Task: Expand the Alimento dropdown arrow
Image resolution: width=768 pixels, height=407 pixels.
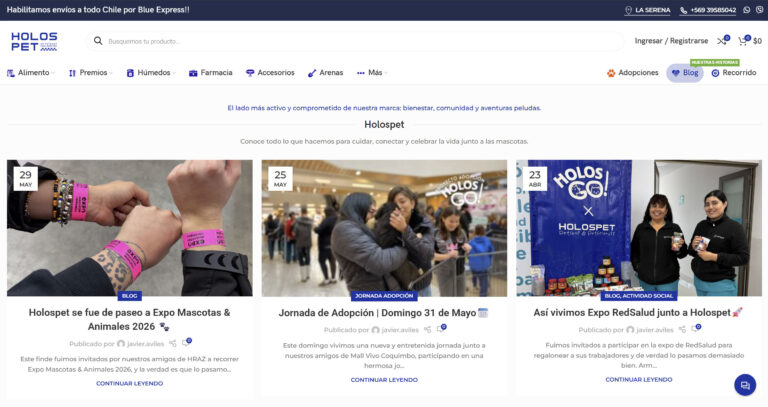Action: (x=53, y=73)
